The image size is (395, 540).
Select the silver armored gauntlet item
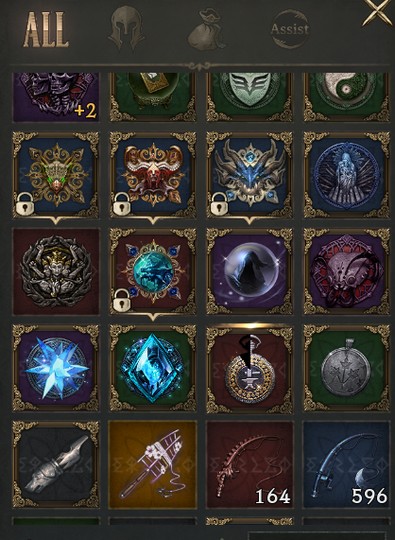[x=56, y=464]
